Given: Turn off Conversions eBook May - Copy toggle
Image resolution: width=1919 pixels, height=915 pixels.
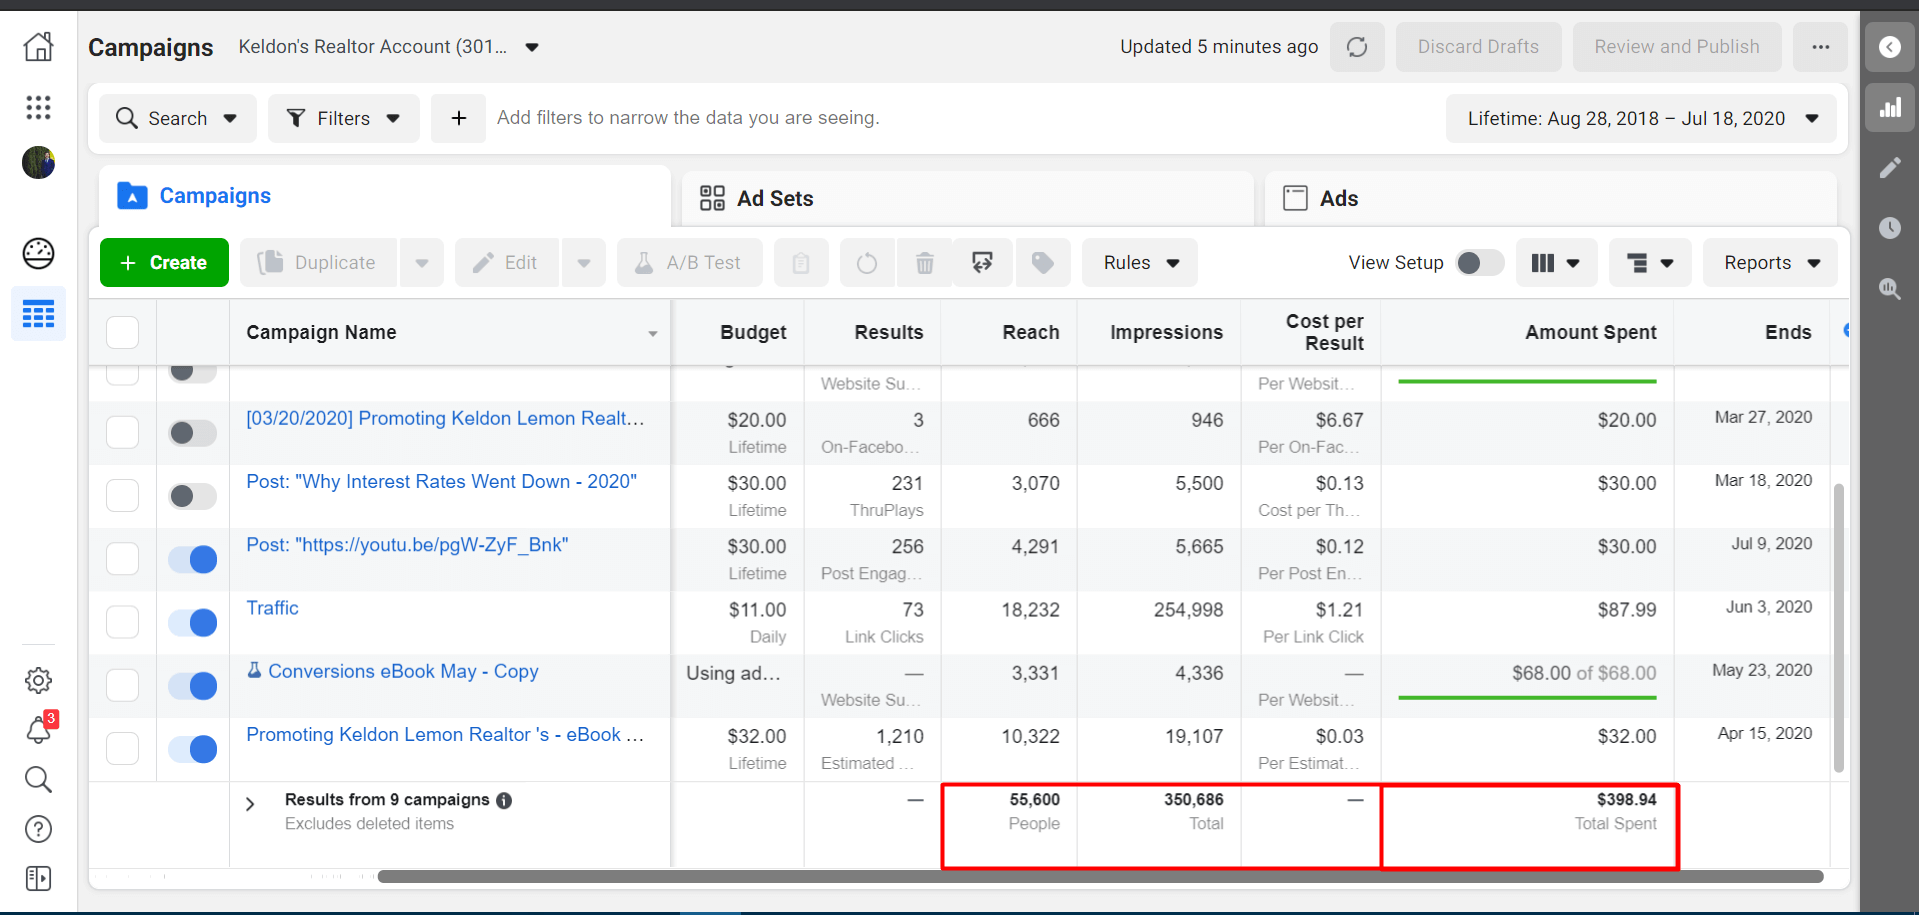Looking at the screenshot, I should coord(192,685).
